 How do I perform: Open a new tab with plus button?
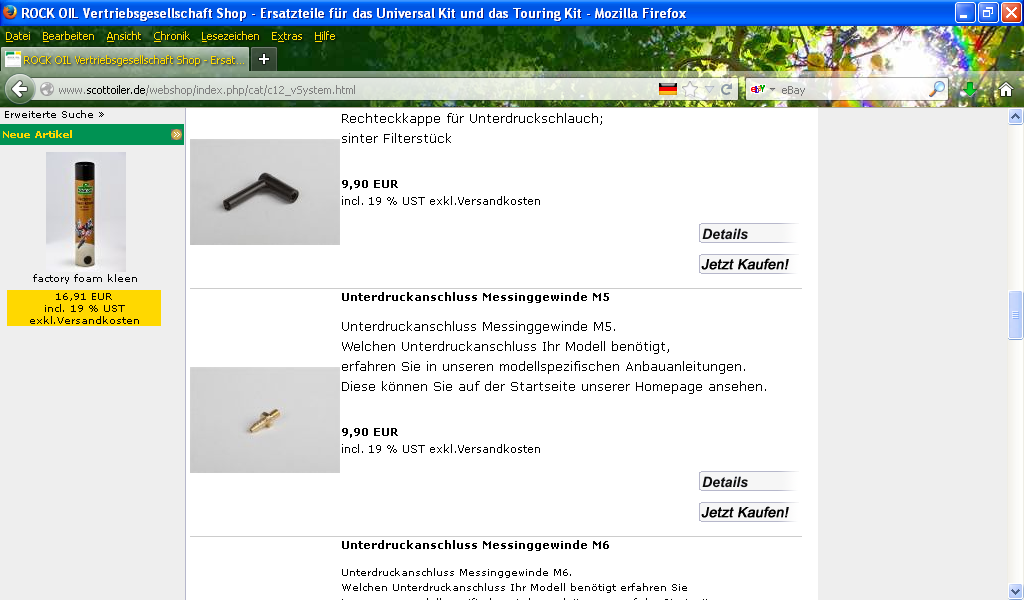pyautogui.click(x=264, y=59)
